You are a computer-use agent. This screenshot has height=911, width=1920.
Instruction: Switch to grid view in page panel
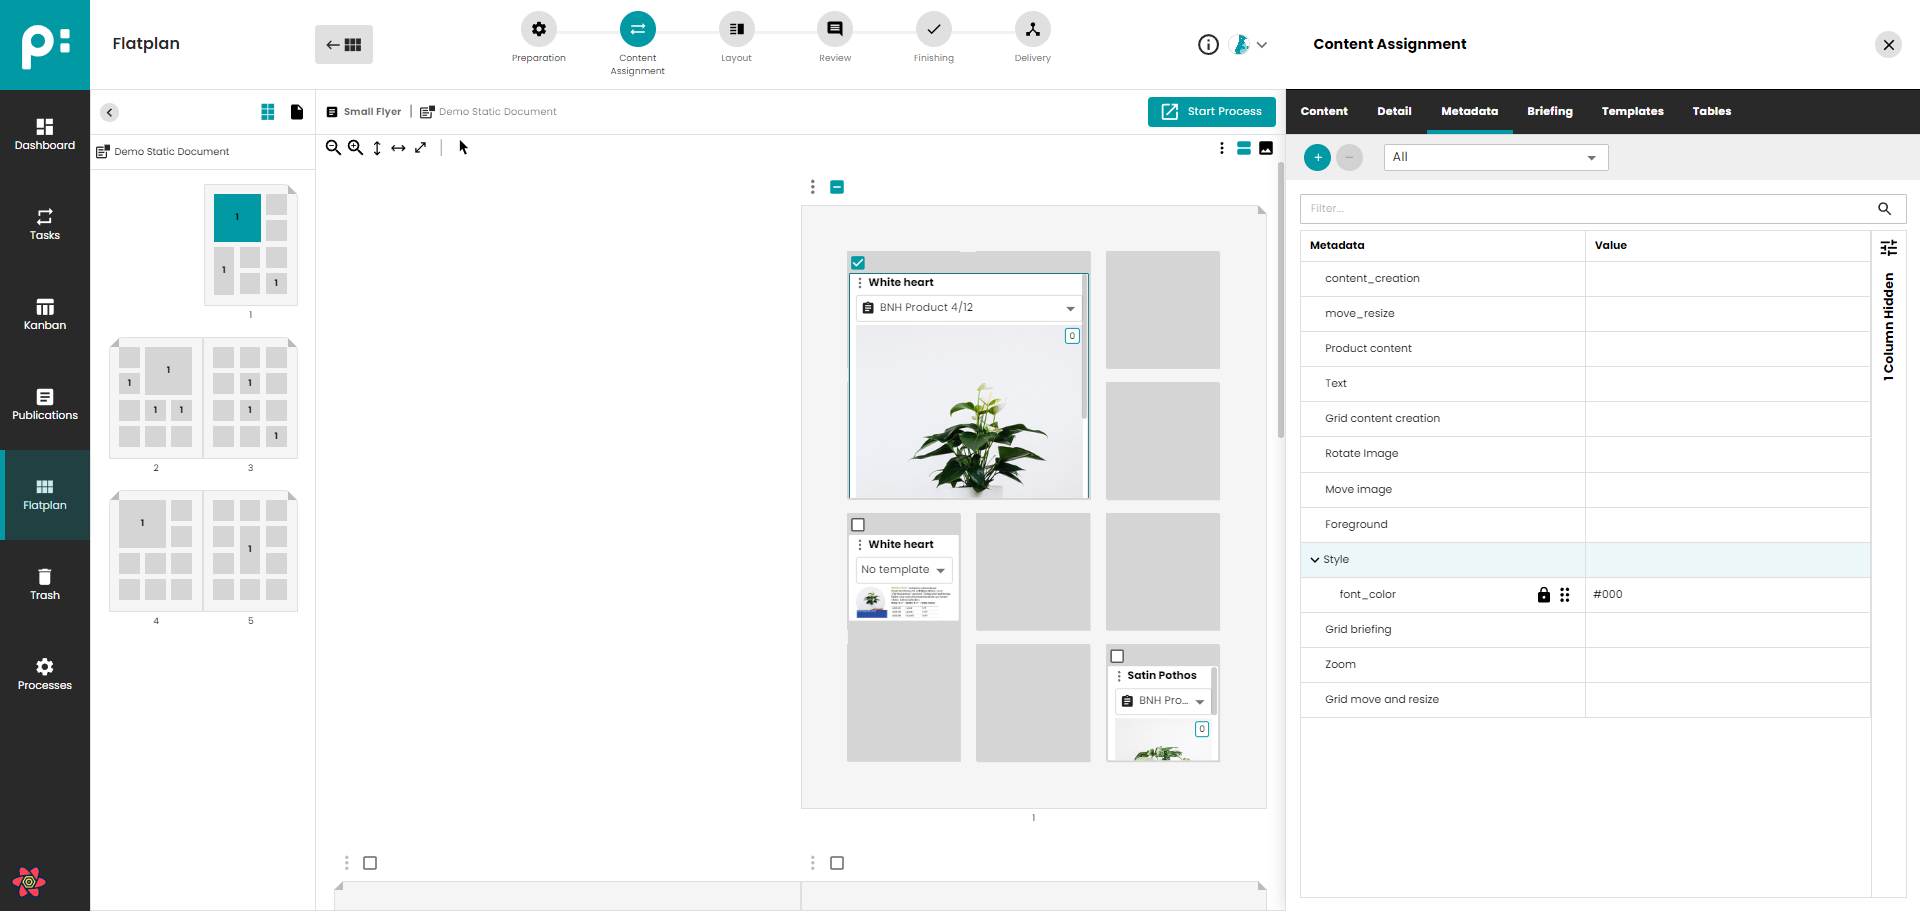[x=268, y=112]
